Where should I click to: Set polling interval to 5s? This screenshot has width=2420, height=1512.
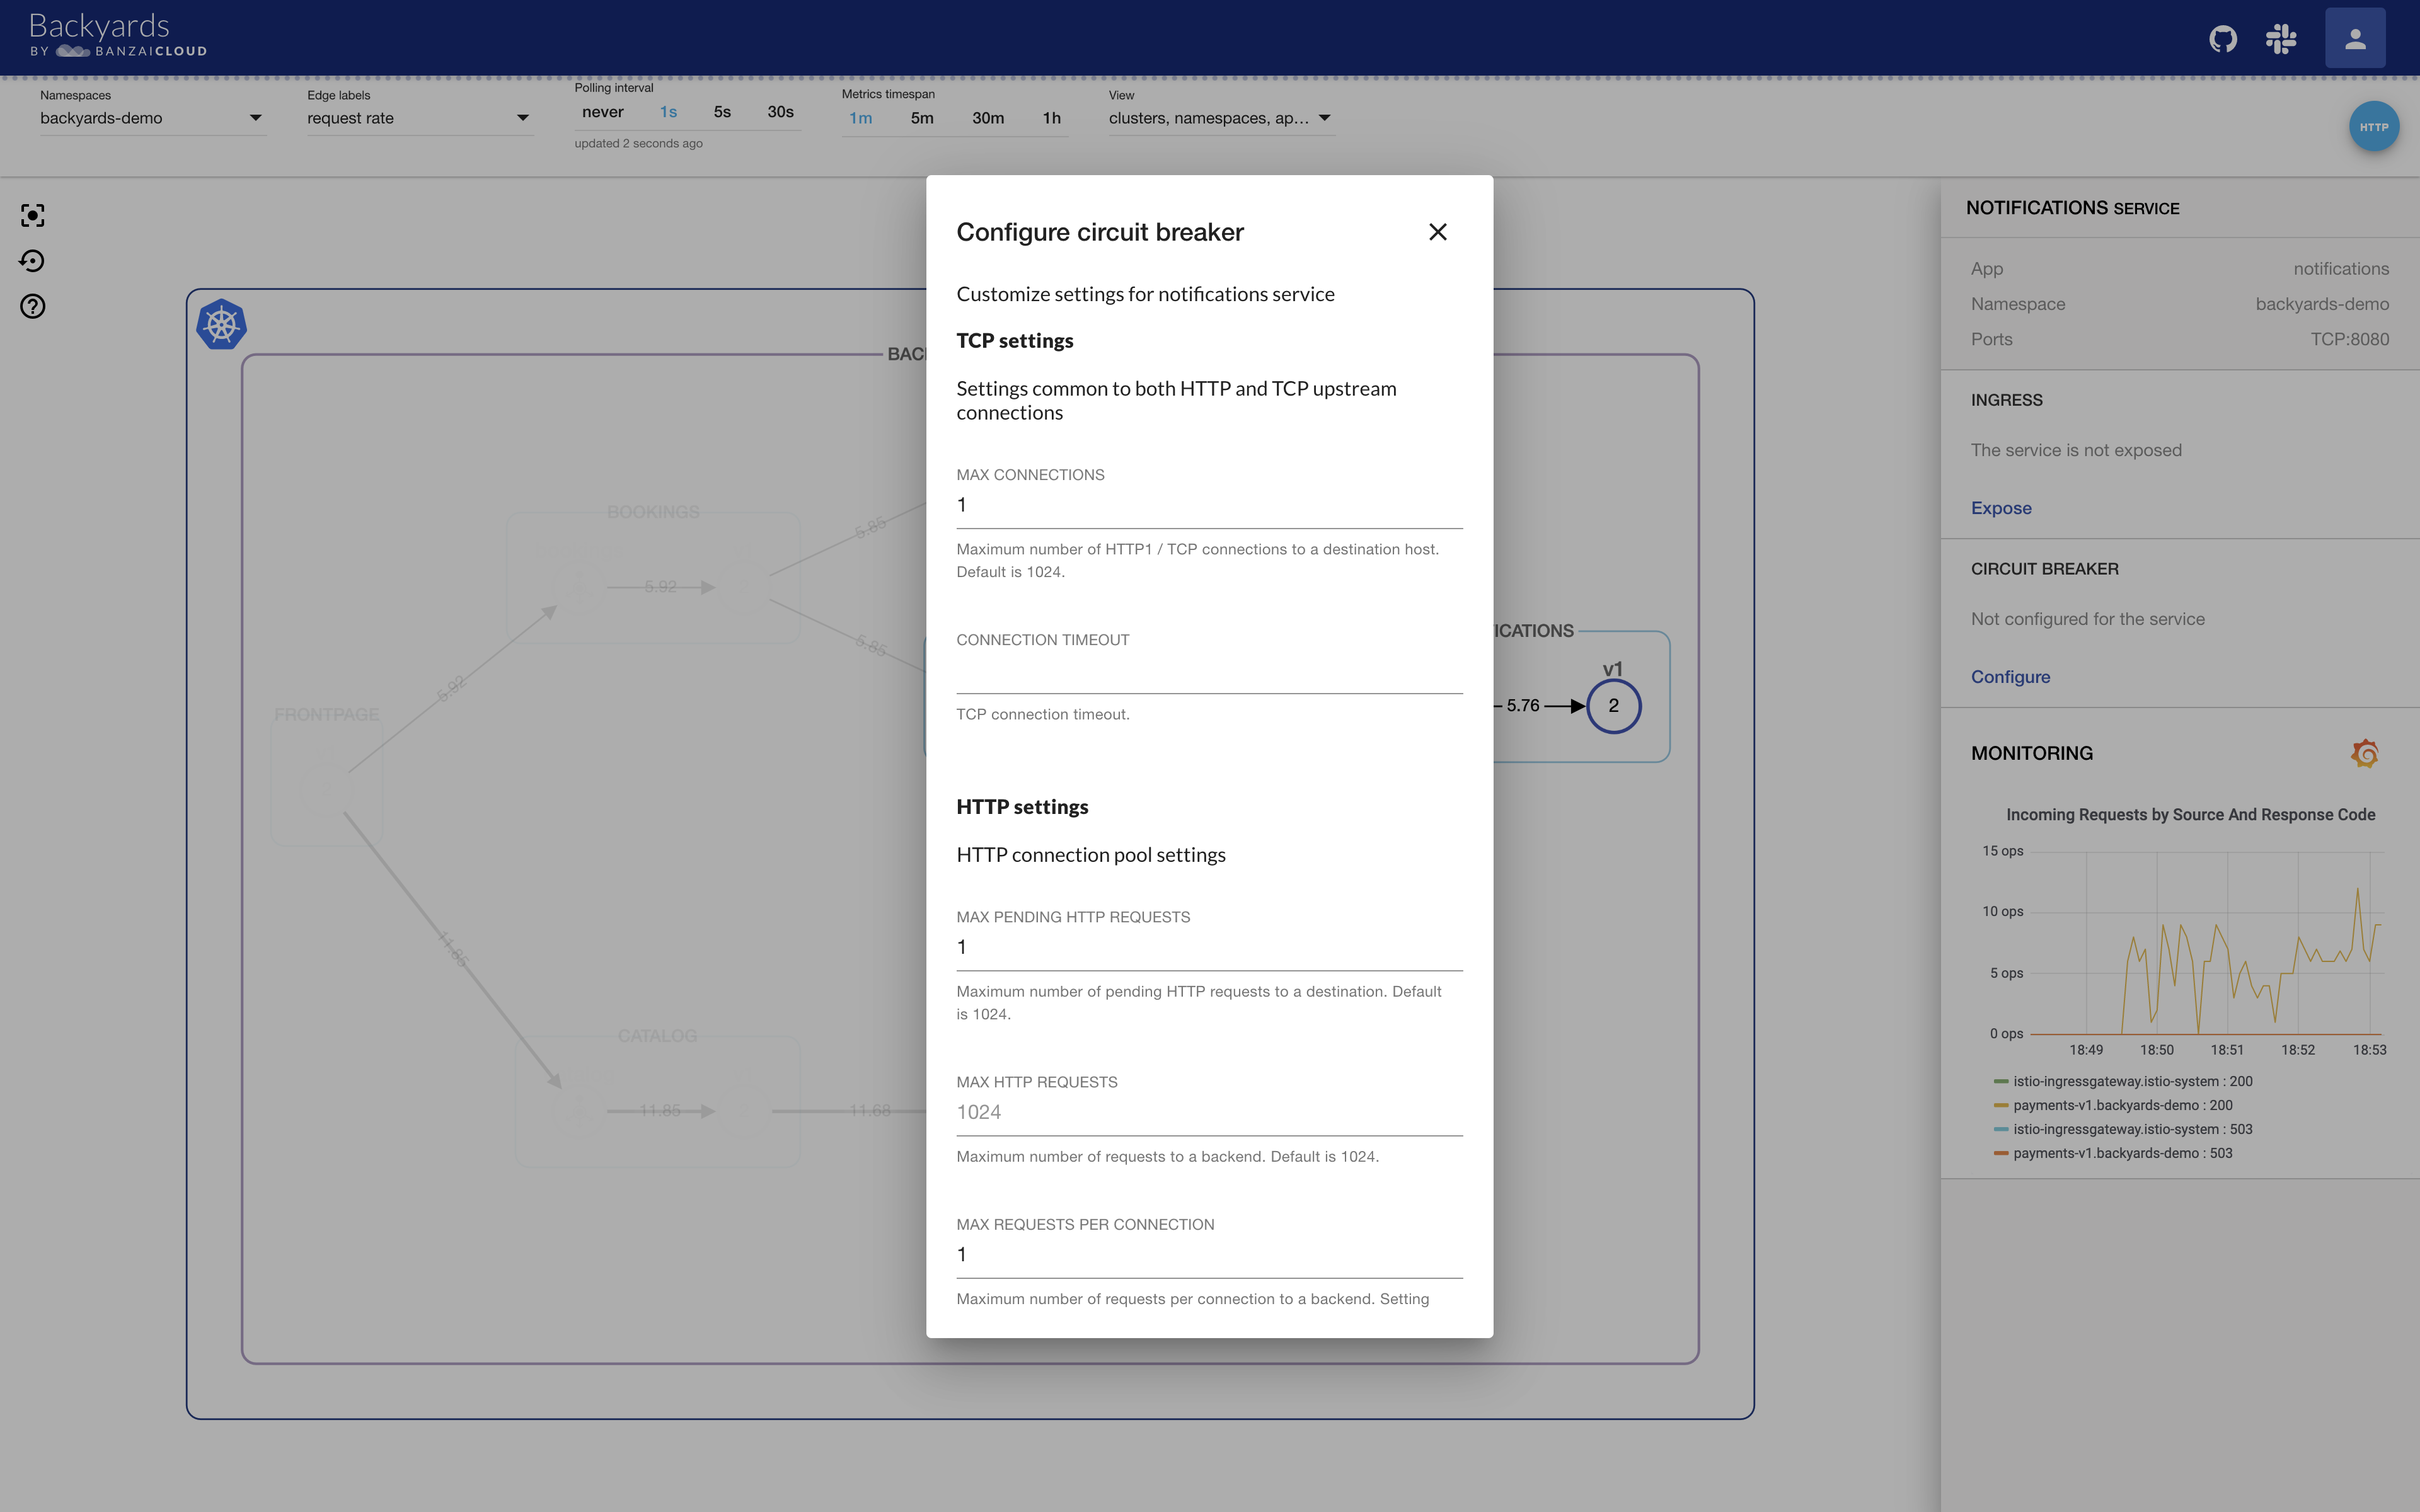722,112
